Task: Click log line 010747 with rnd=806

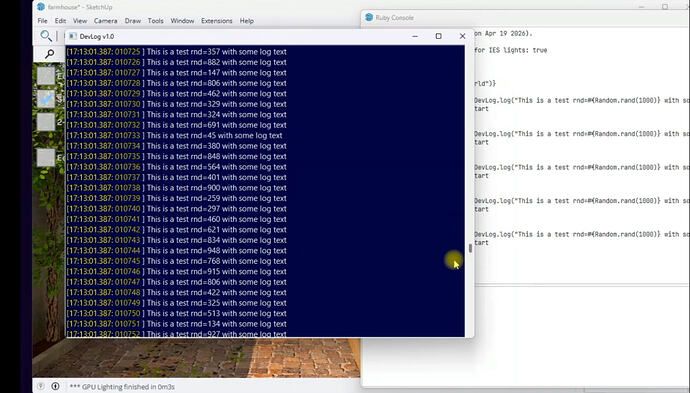Action: tap(176, 282)
